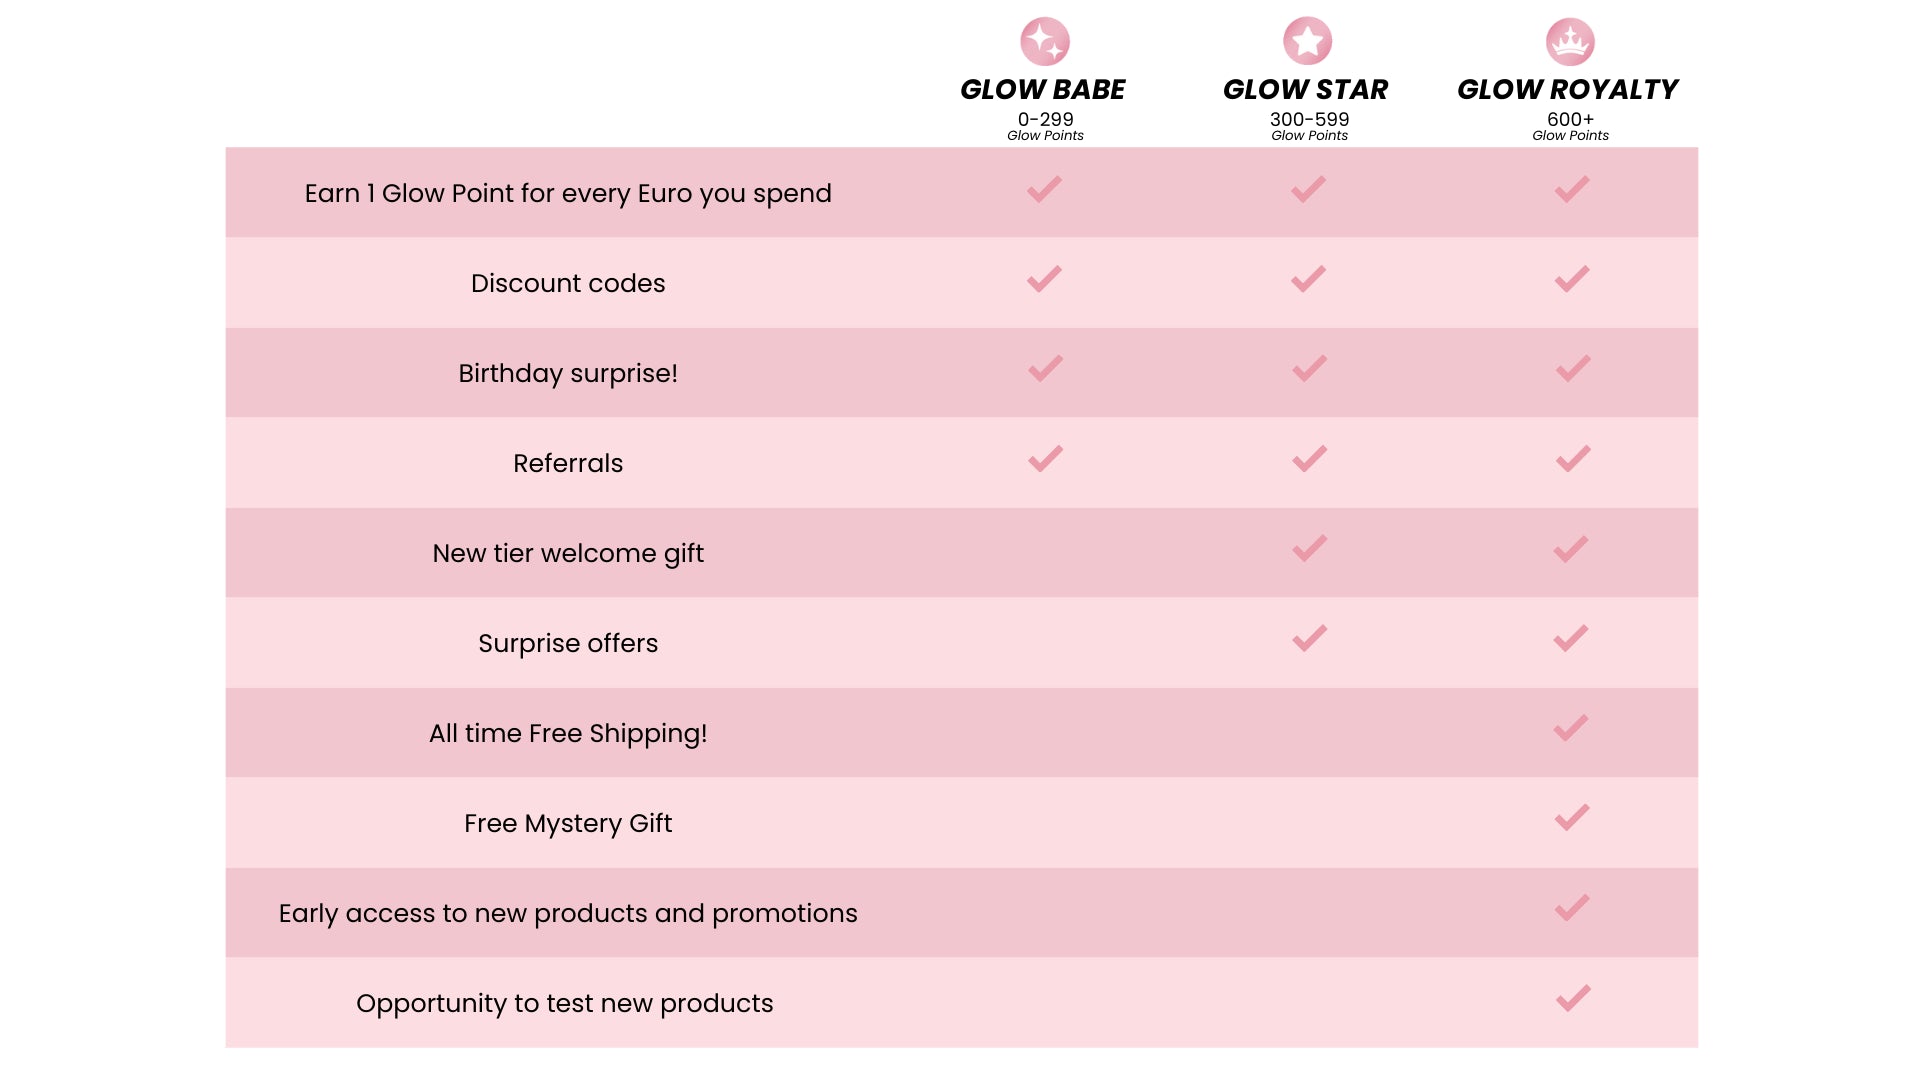Select the GLOW BABE tier heading

[x=1043, y=90]
